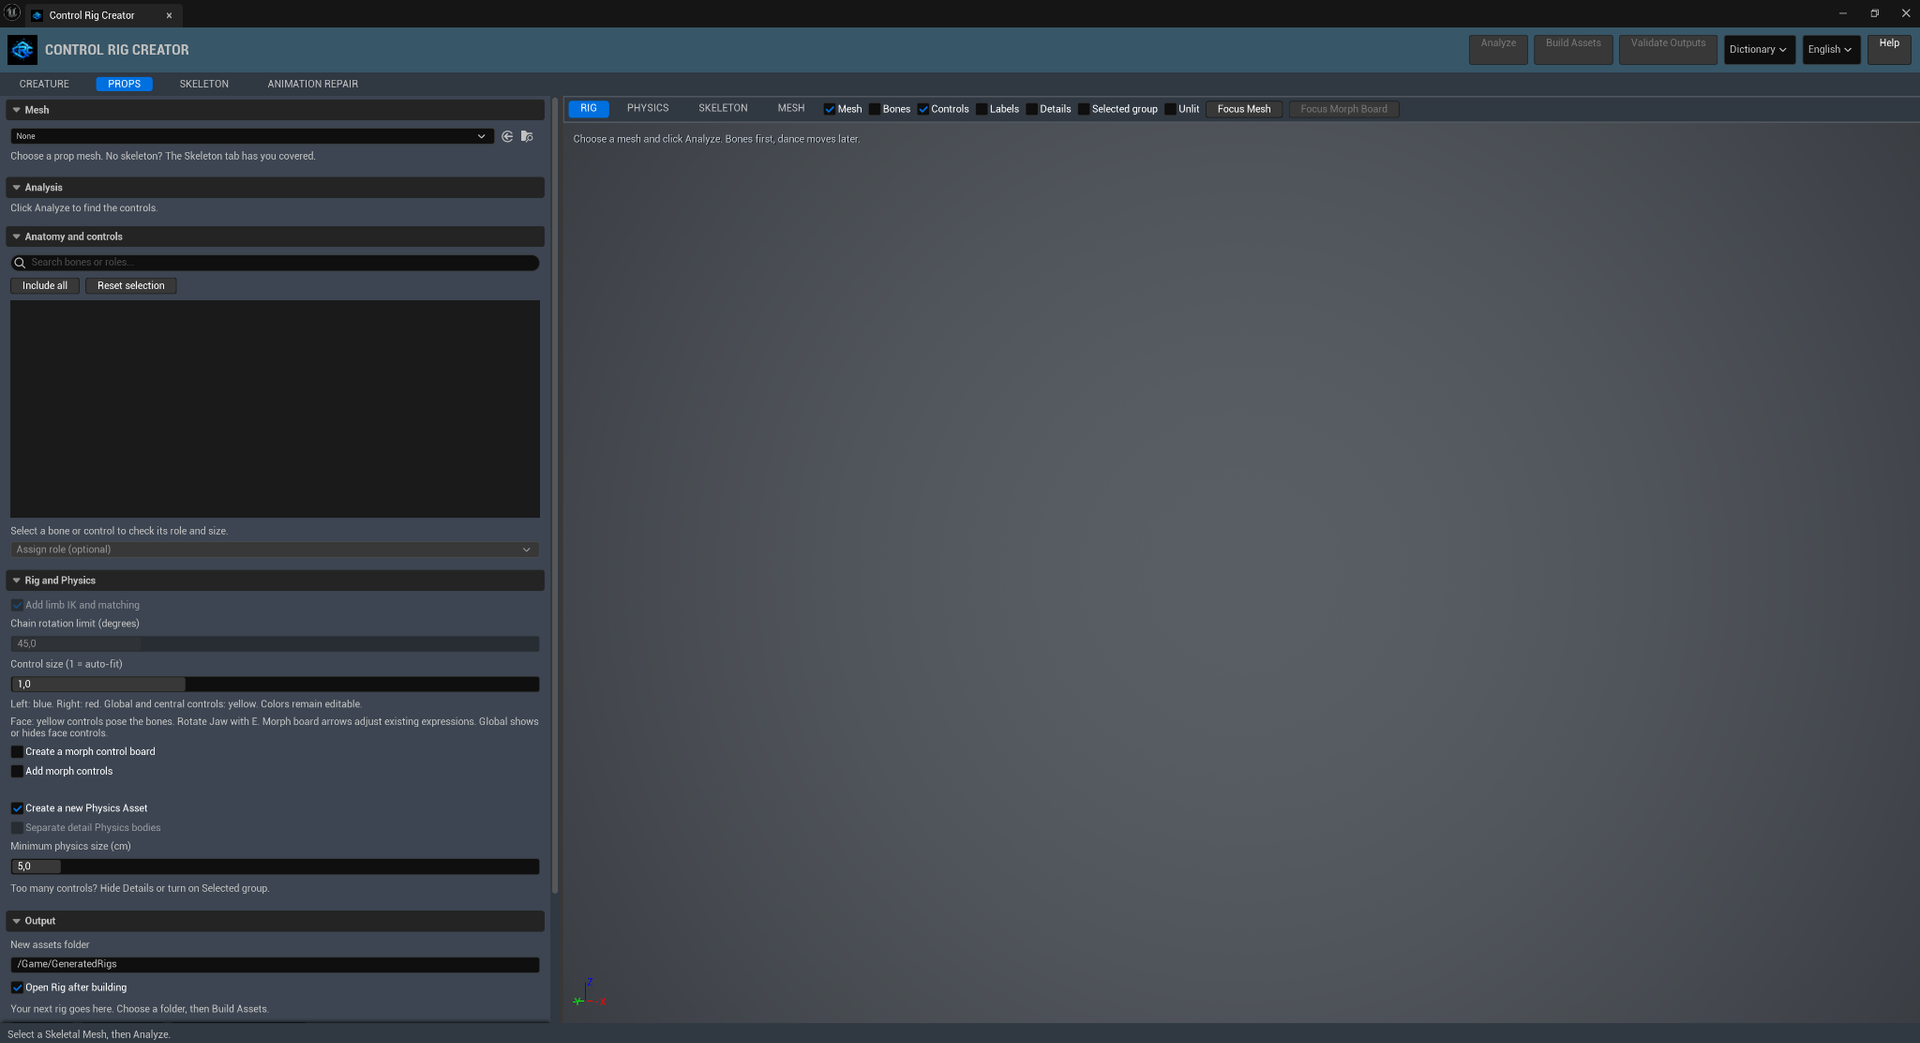Enable the Selected group checkbox
The height and width of the screenshot is (1043, 1920).
[x=1083, y=109]
